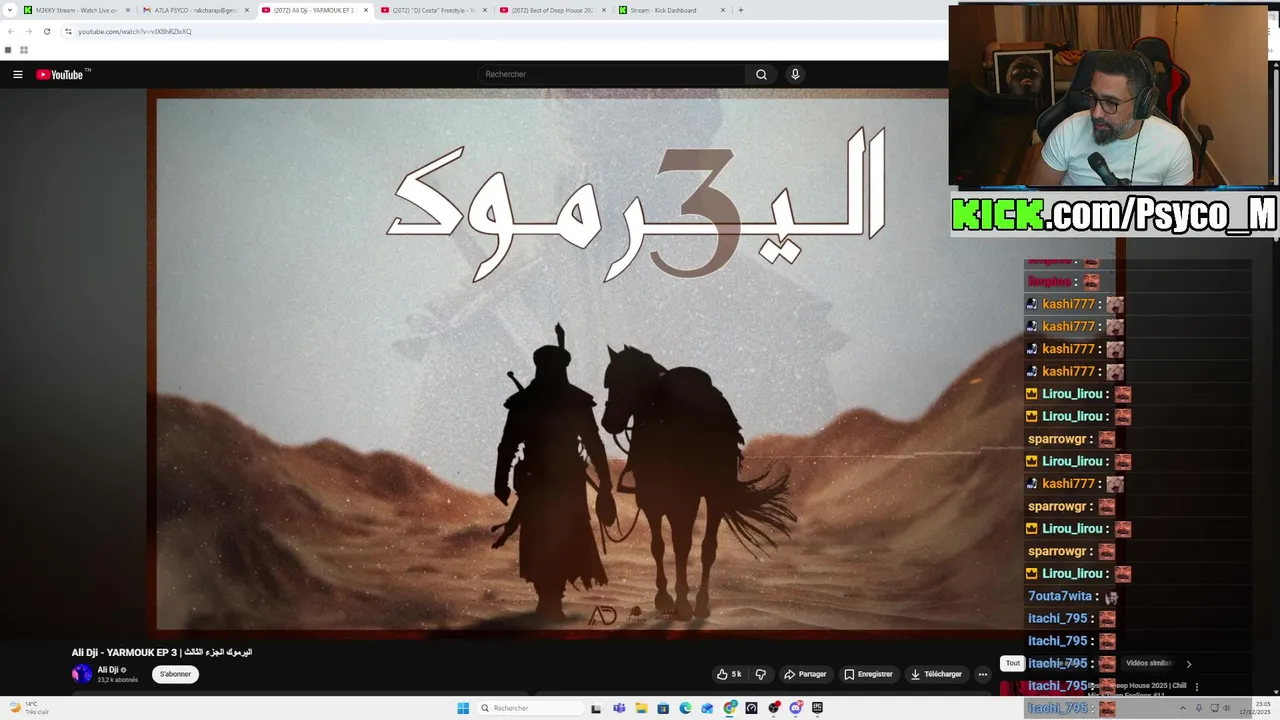View site information icon in address bar
The image size is (1280, 720).
coord(68,31)
